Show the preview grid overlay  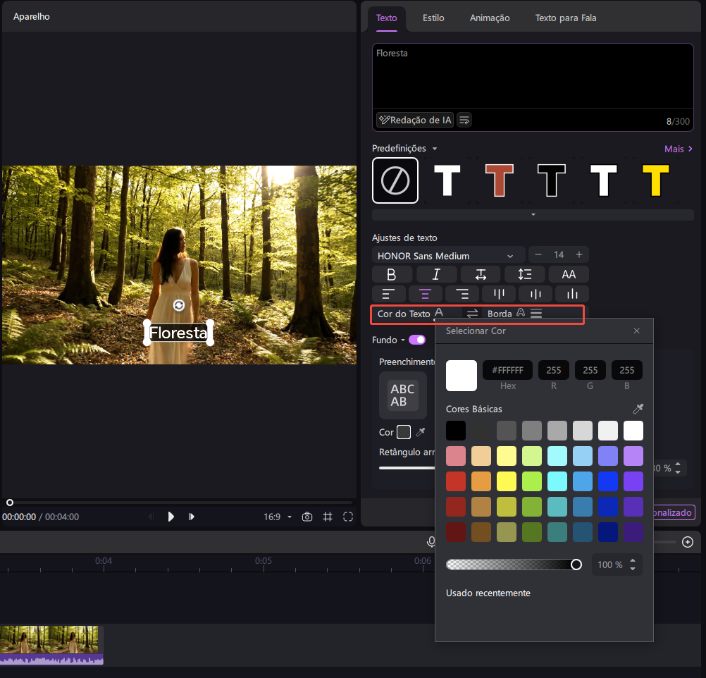pos(327,517)
